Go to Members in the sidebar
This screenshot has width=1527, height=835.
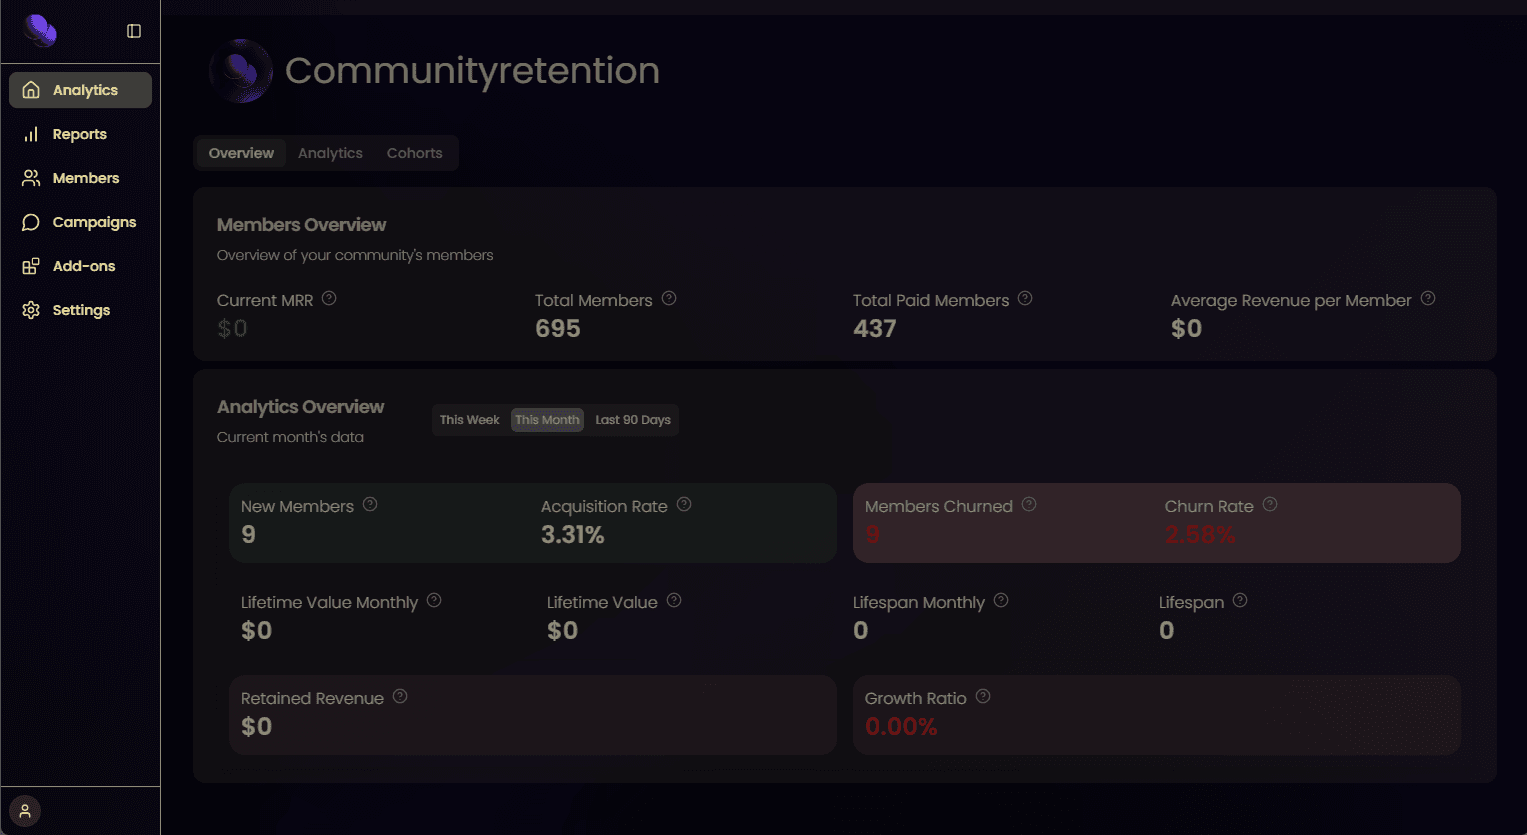point(80,178)
